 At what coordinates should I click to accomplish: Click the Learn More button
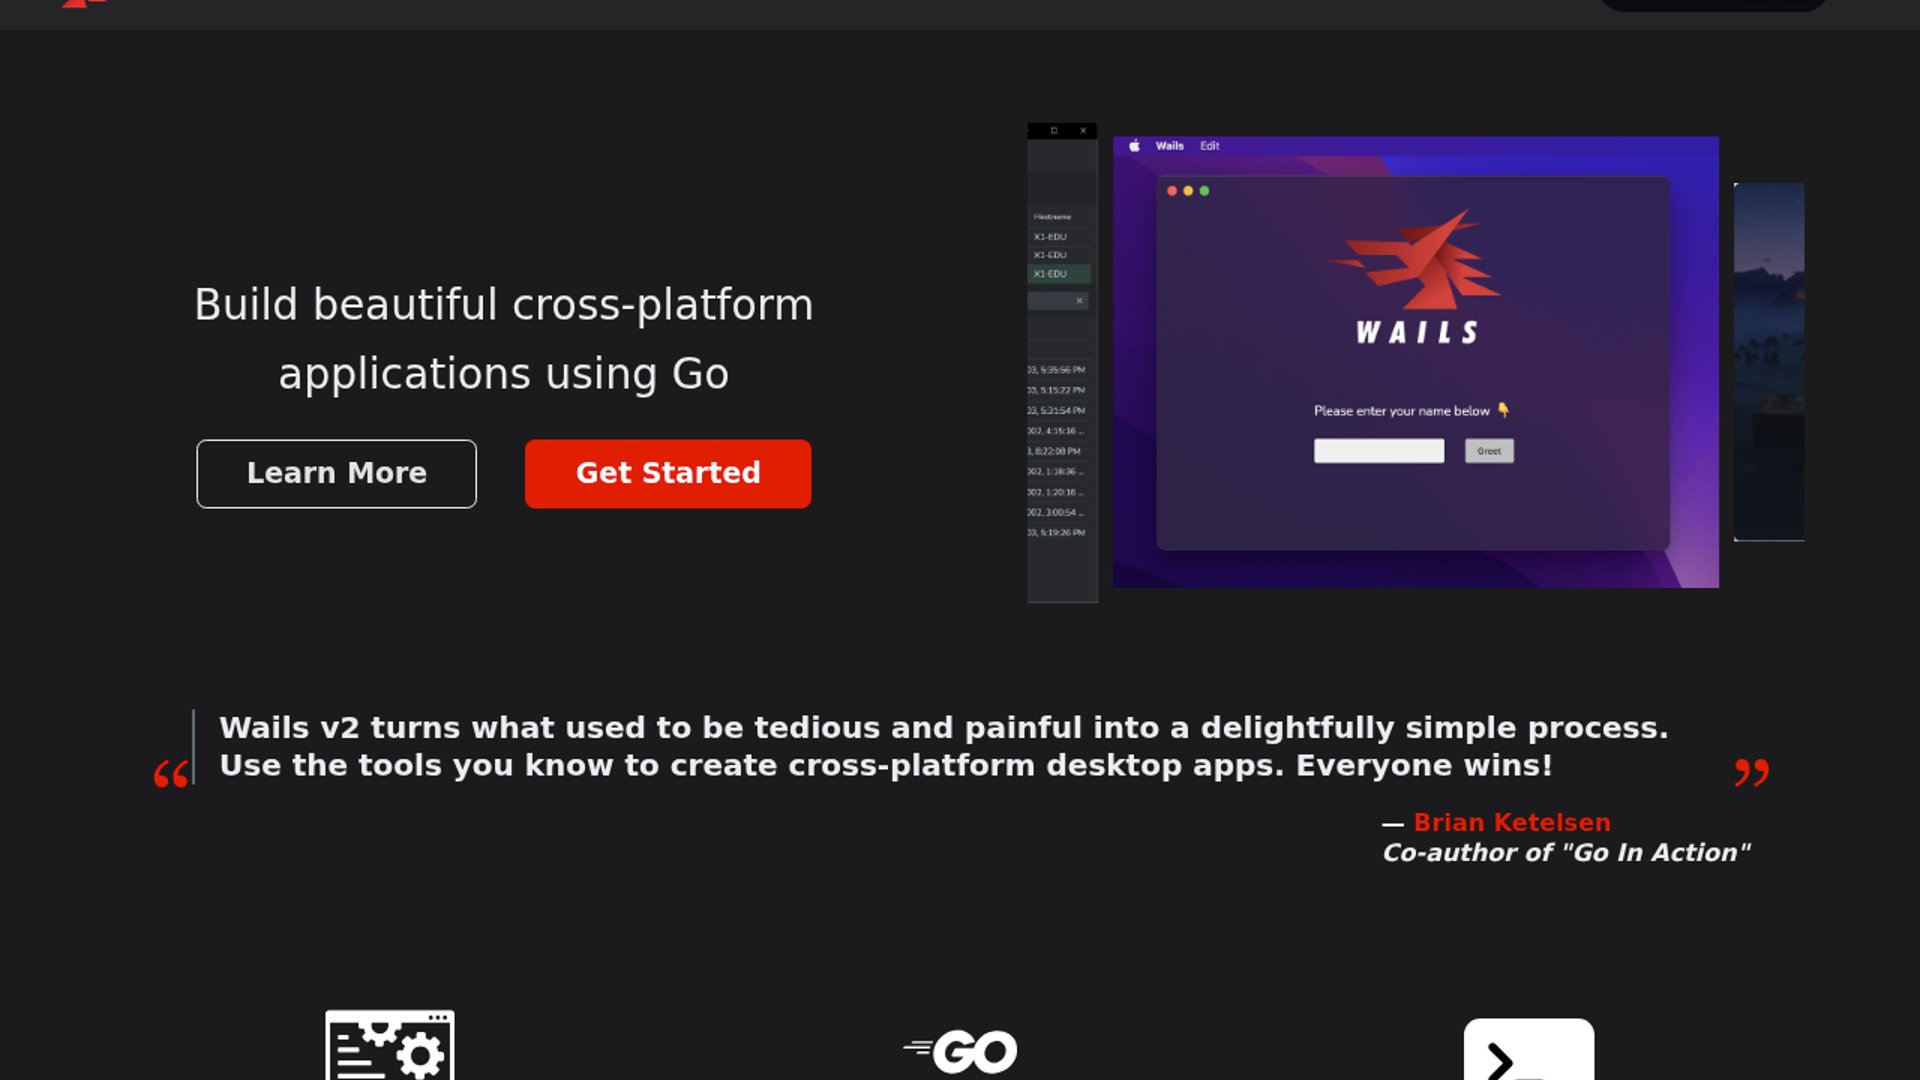coord(336,473)
